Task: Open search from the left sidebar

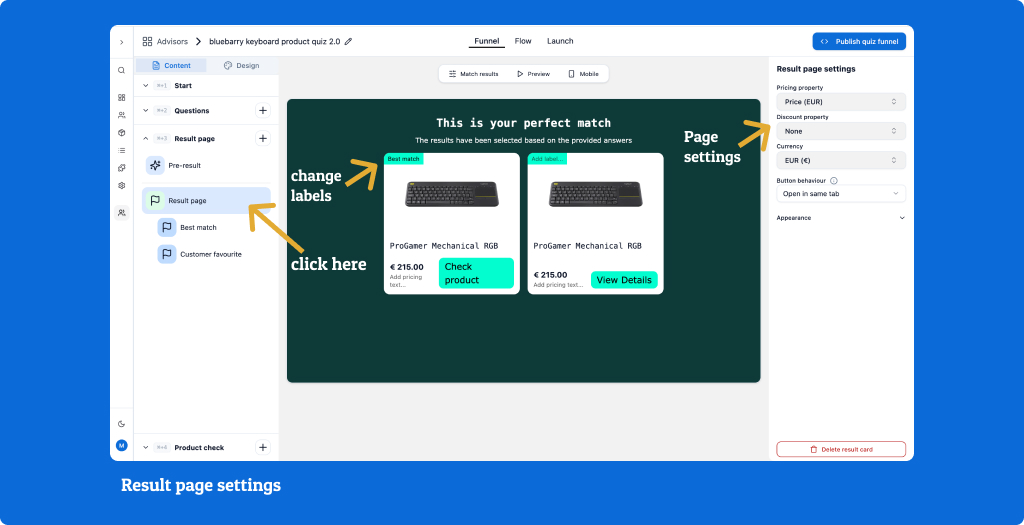Action: pos(121,70)
